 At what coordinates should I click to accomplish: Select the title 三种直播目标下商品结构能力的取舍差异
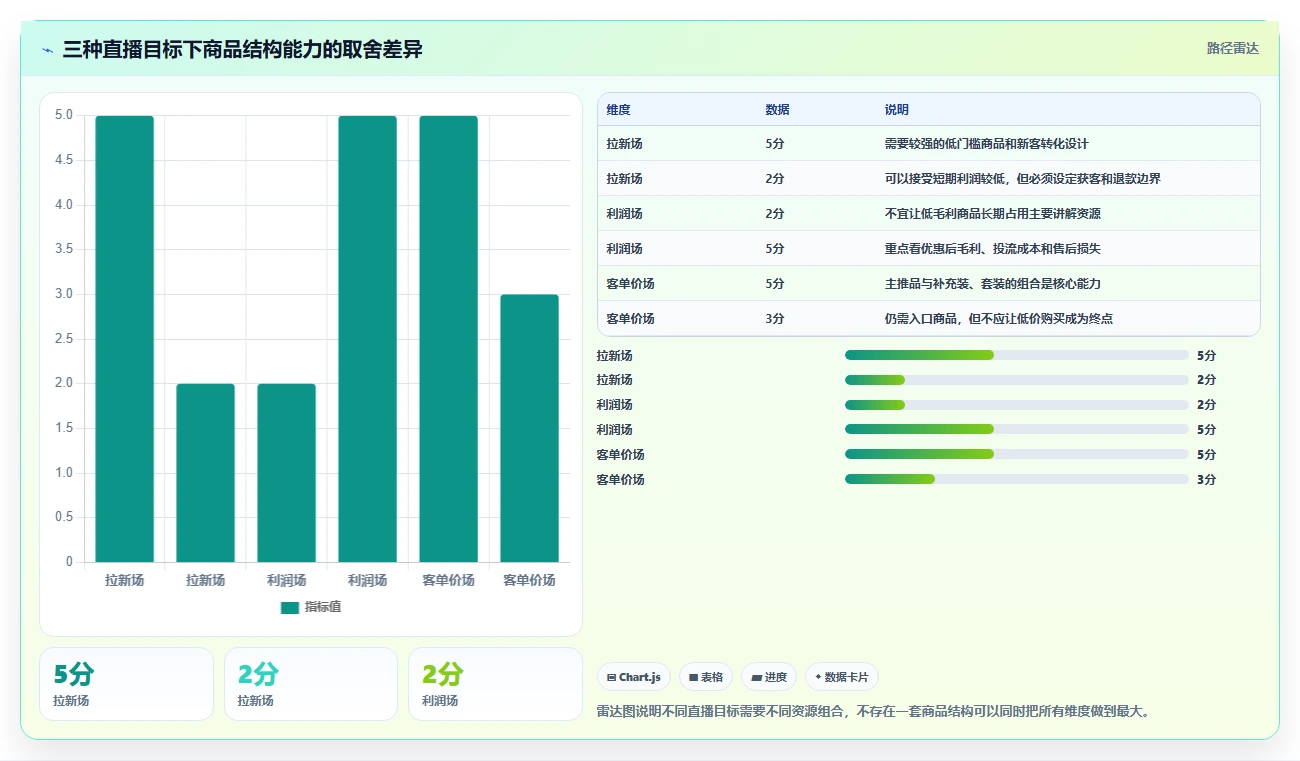[242, 50]
